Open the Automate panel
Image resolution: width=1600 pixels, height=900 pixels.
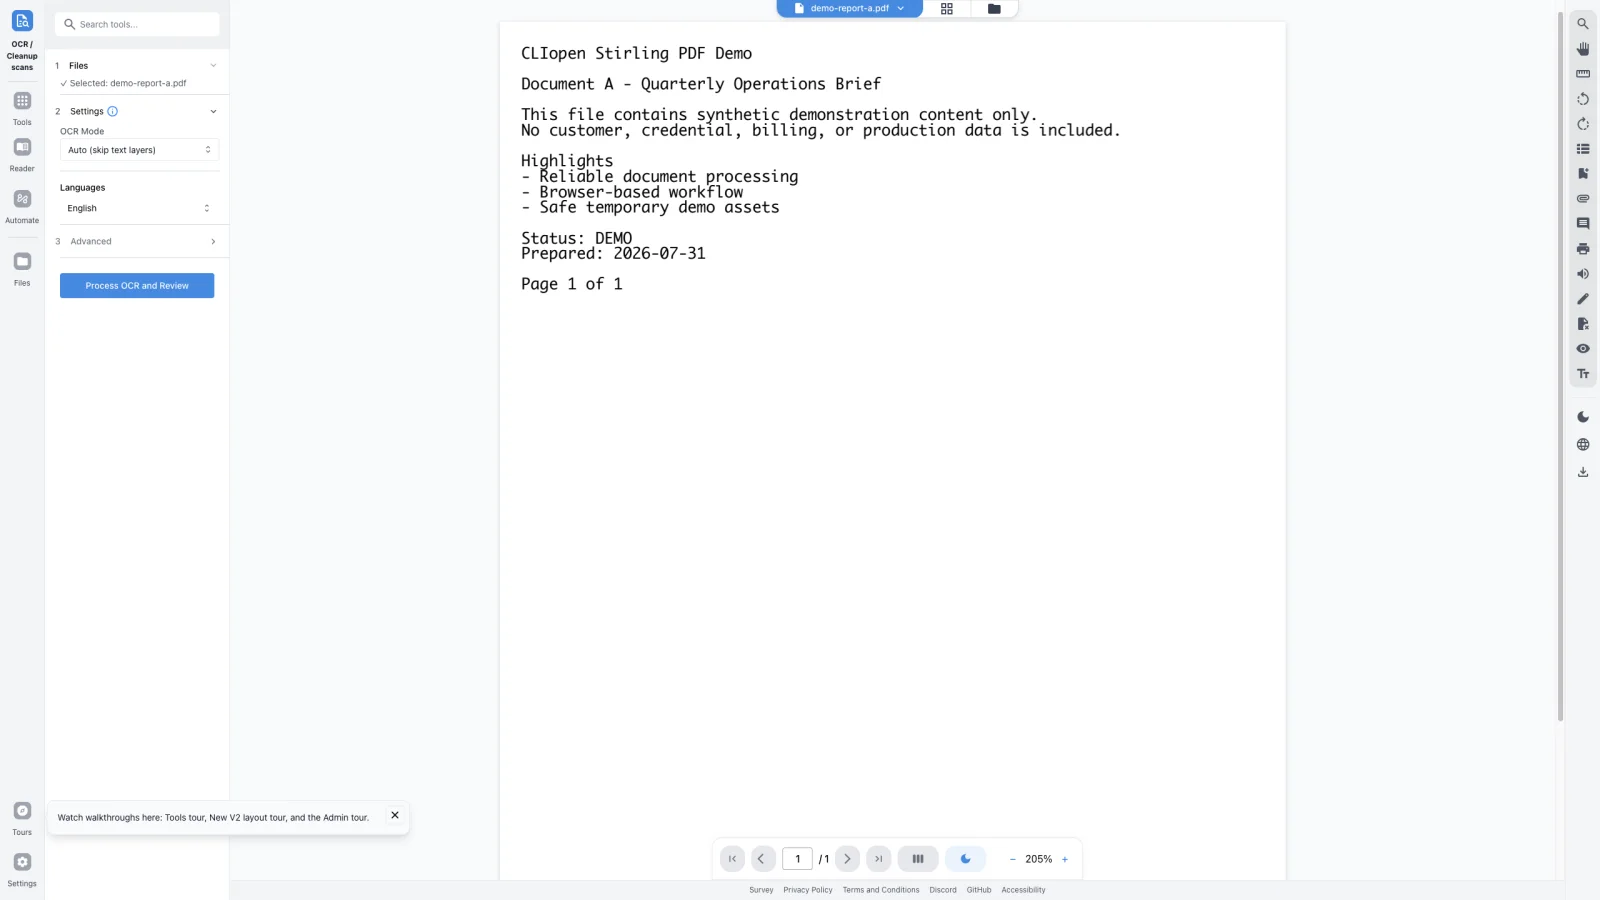pos(22,199)
